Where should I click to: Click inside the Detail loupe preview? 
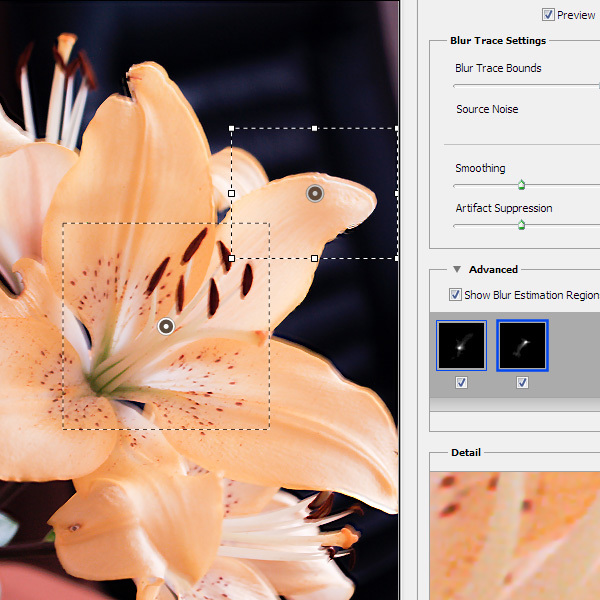[x=515, y=535]
